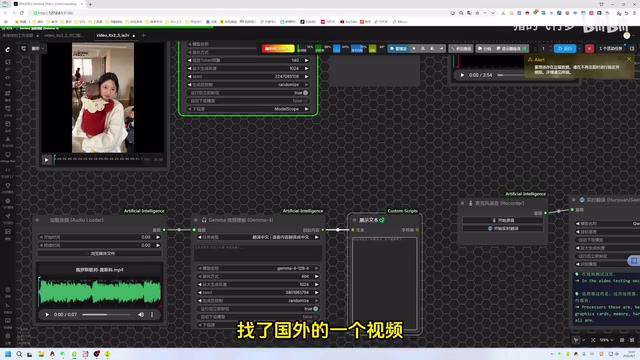640x360 pixels.
Task: Collapse the show-text node via its dot
Action: (354, 220)
